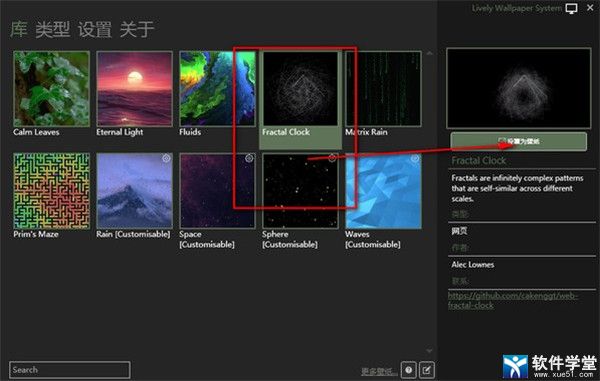Click the 更多壁纸 more wallpapers link
The width and height of the screenshot is (600, 381).
[377, 371]
